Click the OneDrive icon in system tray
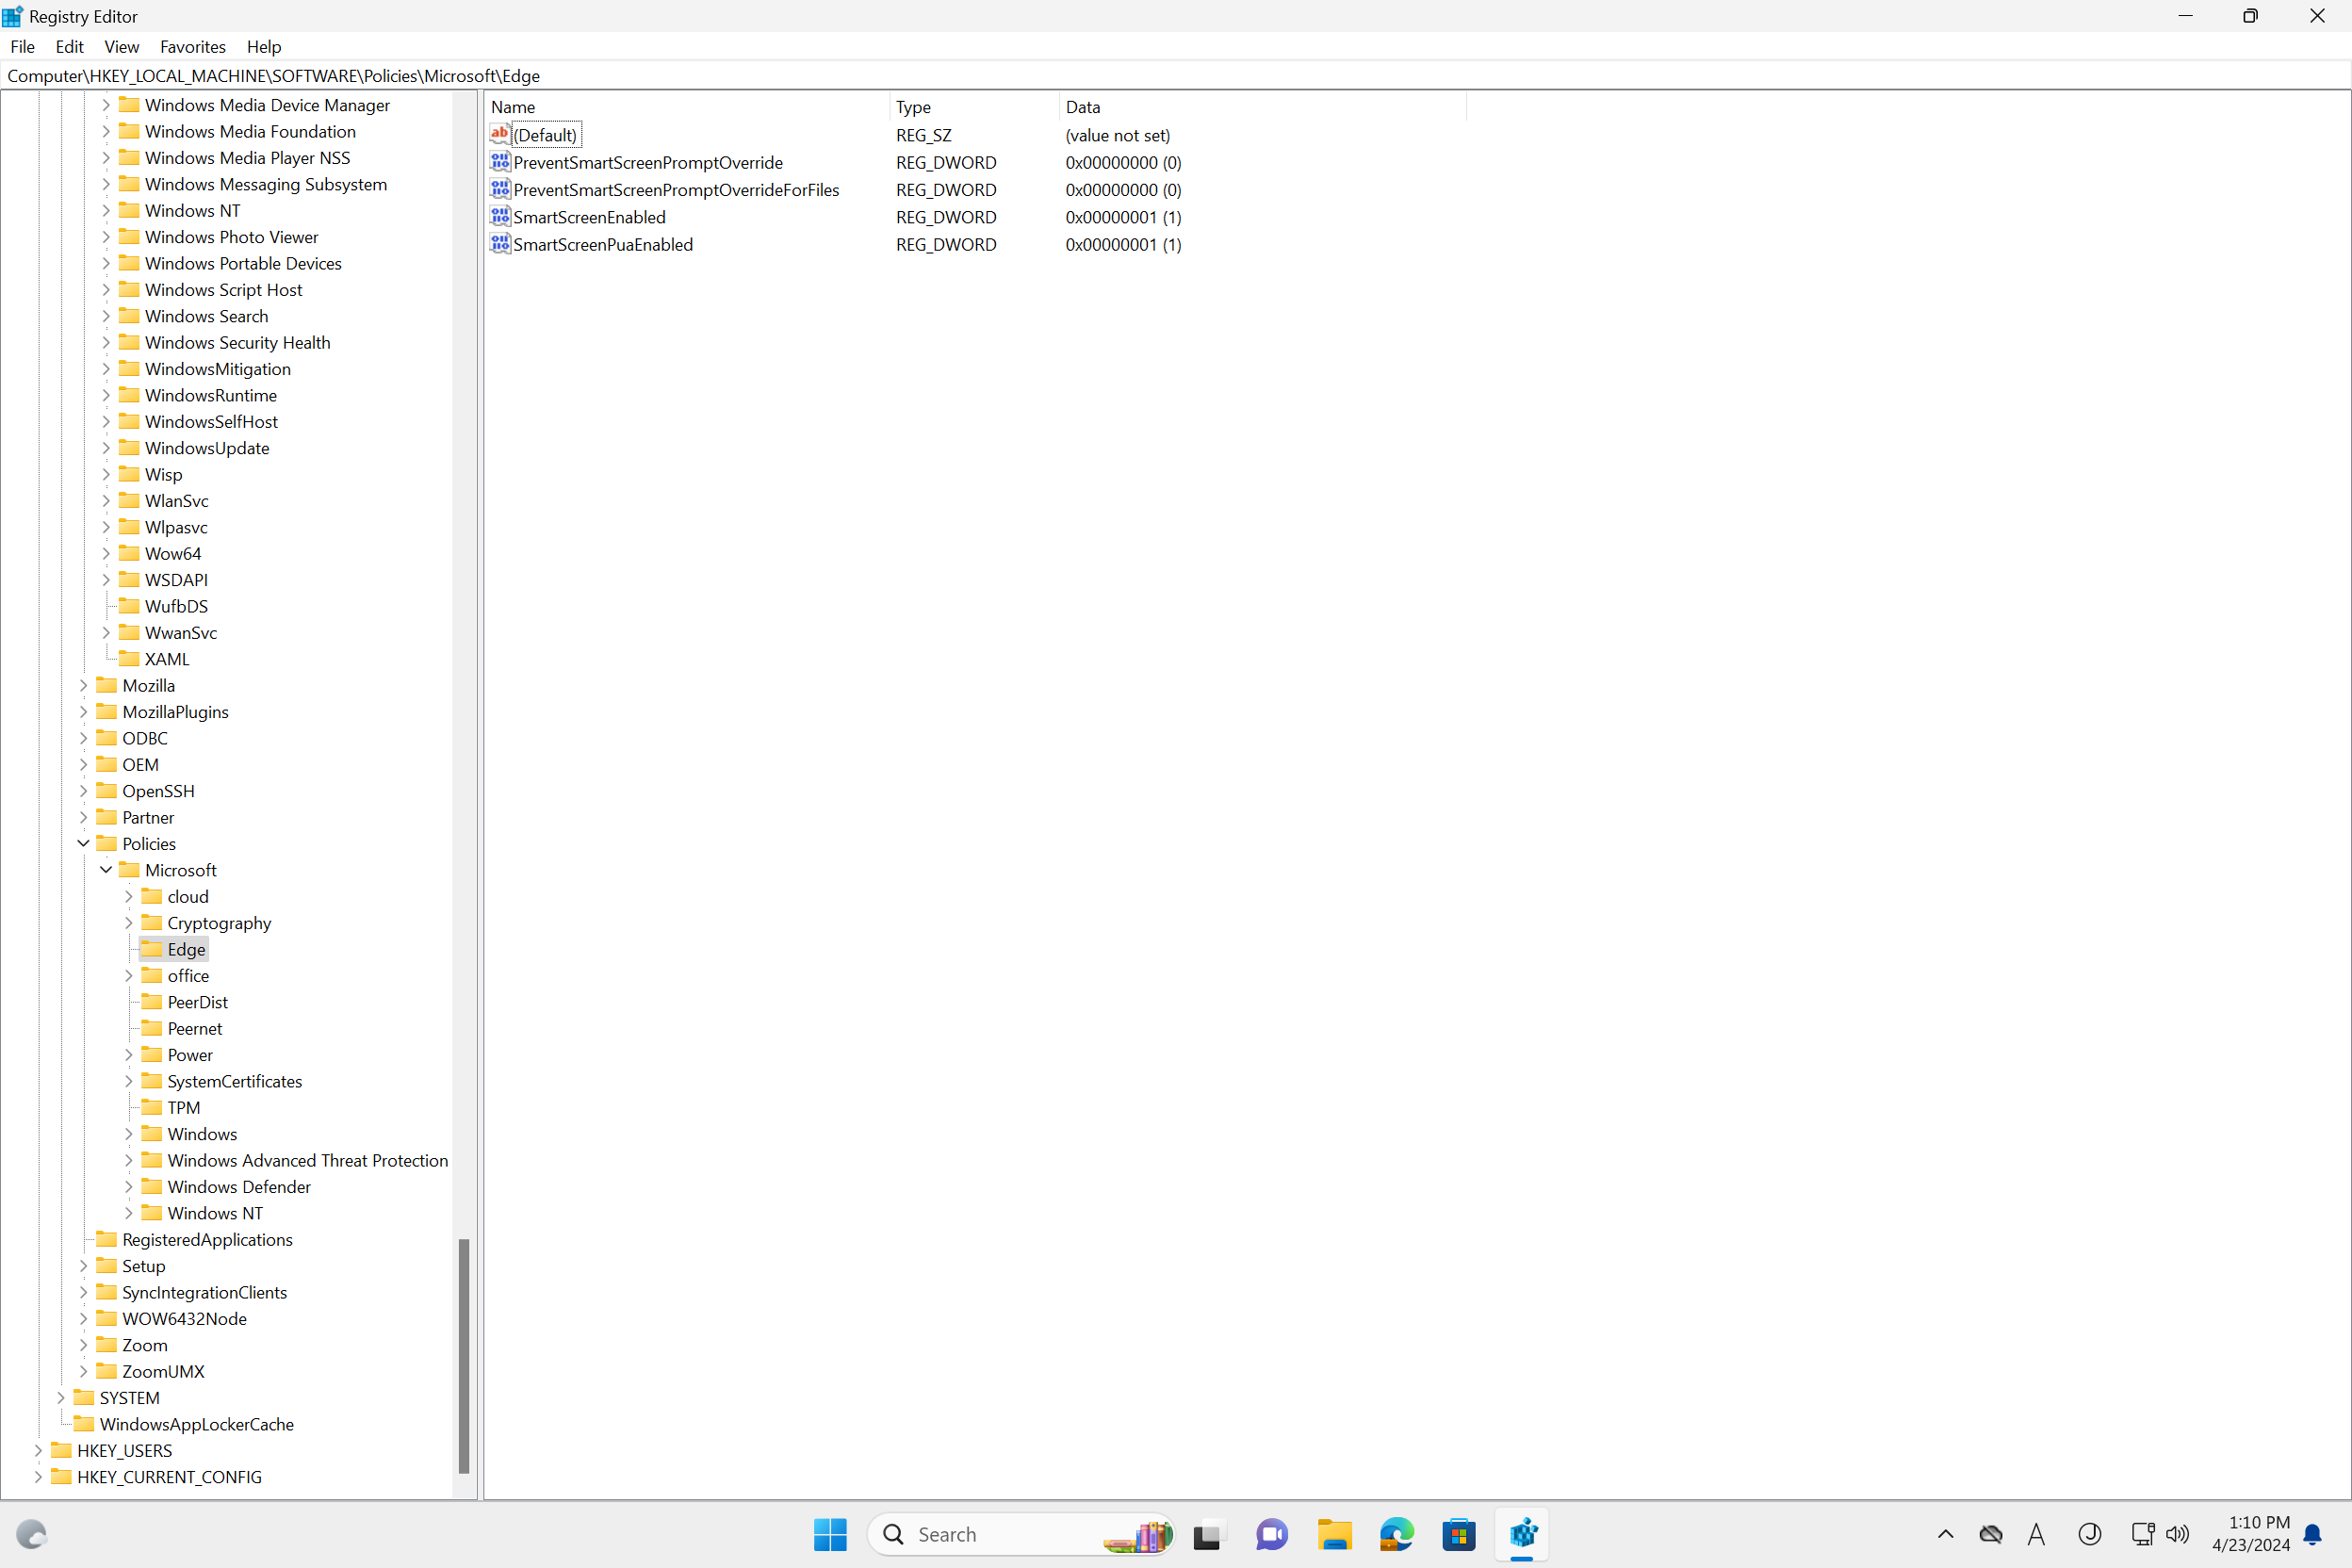 pos(1990,1534)
